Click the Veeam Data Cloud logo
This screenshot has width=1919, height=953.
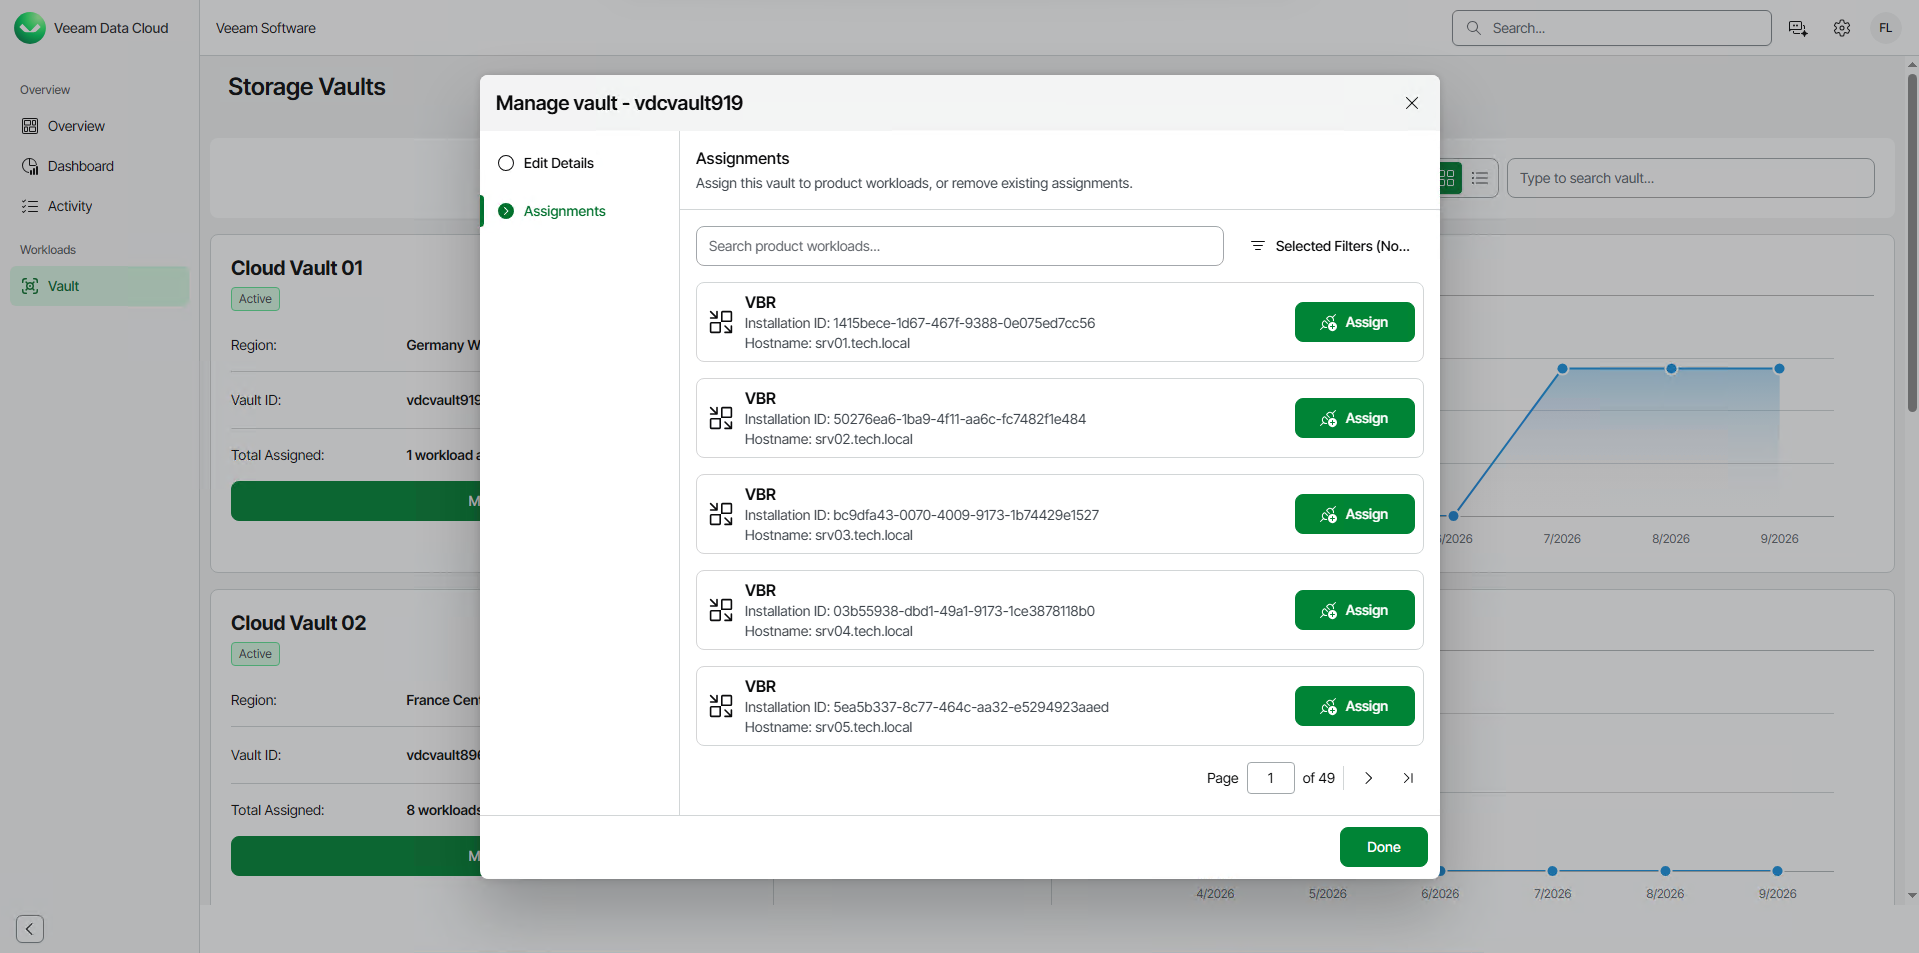tap(30, 28)
